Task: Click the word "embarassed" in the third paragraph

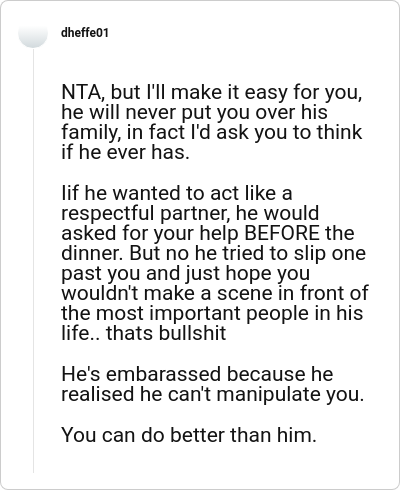Action: click(163, 374)
